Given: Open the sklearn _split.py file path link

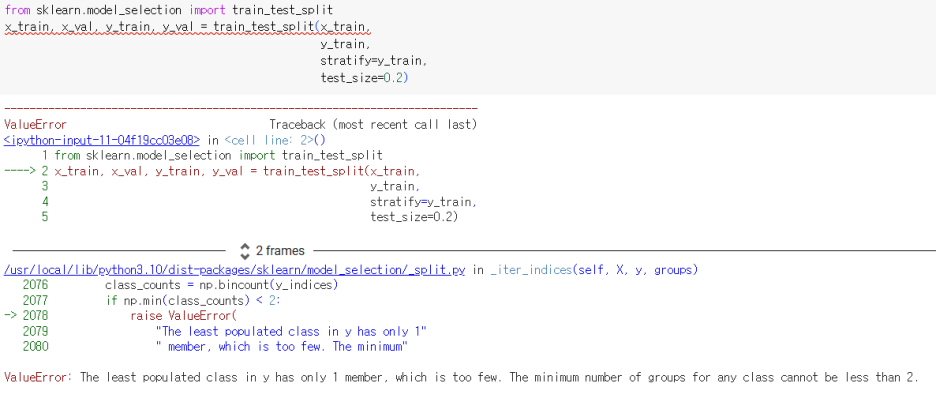Looking at the screenshot, I should coord(234,270).
